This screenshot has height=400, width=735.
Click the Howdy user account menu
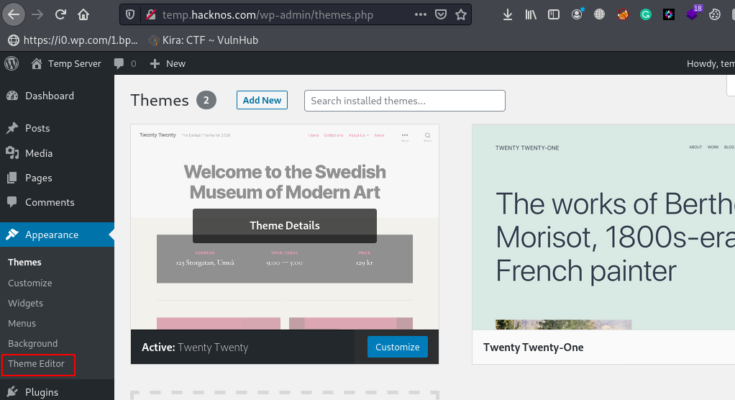coord(711,63)
